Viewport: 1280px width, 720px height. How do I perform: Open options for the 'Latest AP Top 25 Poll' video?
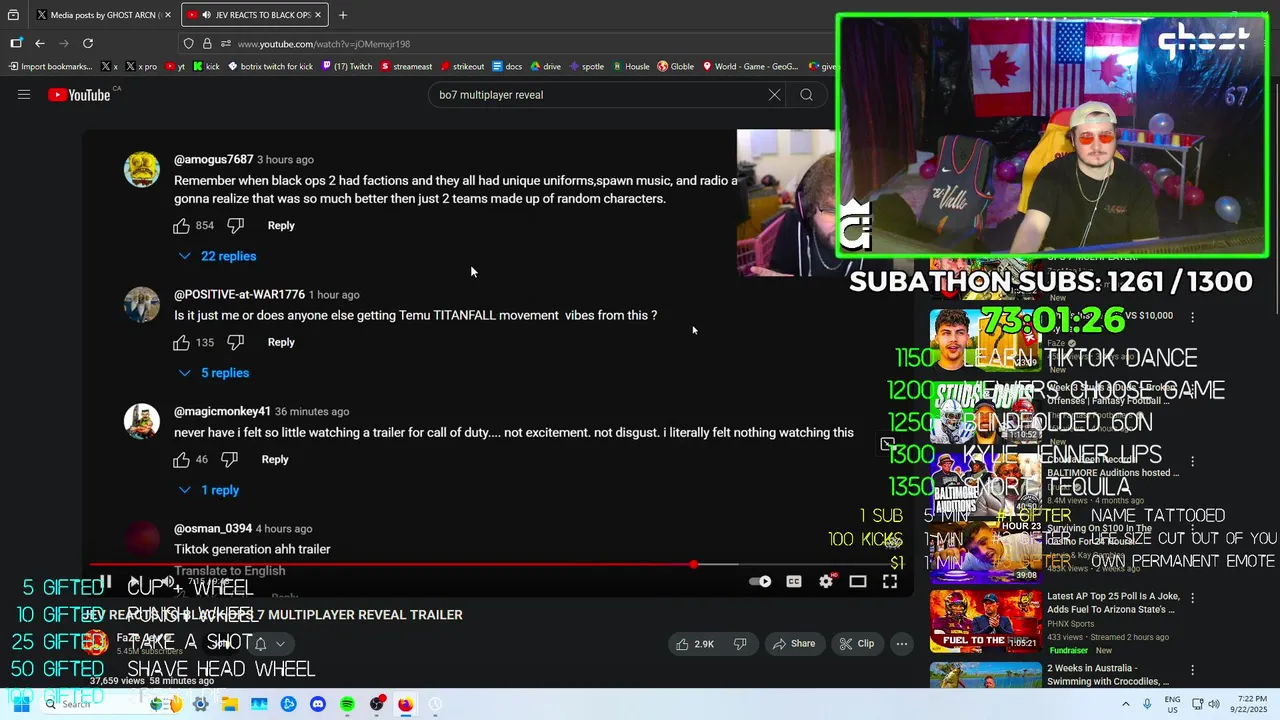point(1192,596)
